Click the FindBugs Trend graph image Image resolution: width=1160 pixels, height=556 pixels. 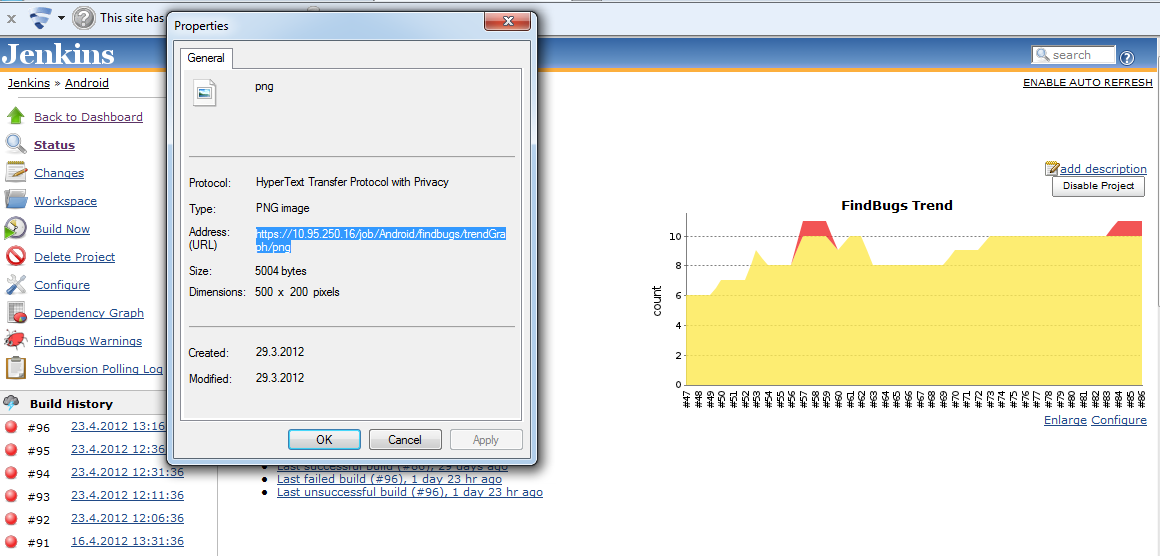pyautogui.click(x=898, y=302)
